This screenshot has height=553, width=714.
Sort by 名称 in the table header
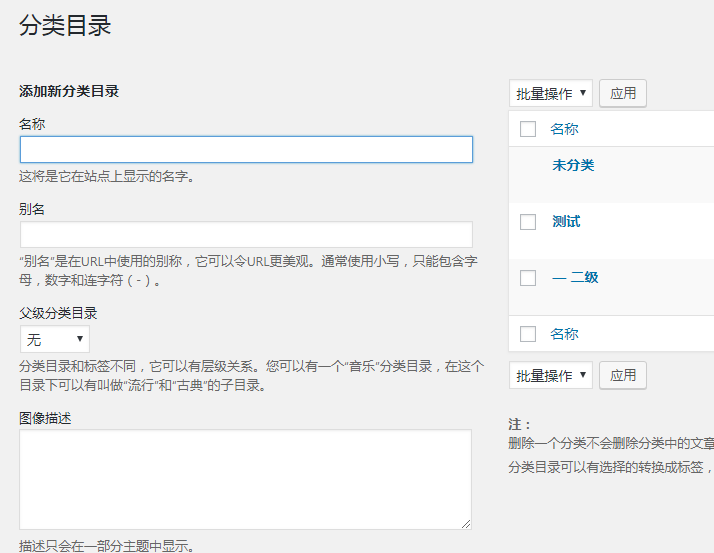pyautogui.click(x=564, y=129)
